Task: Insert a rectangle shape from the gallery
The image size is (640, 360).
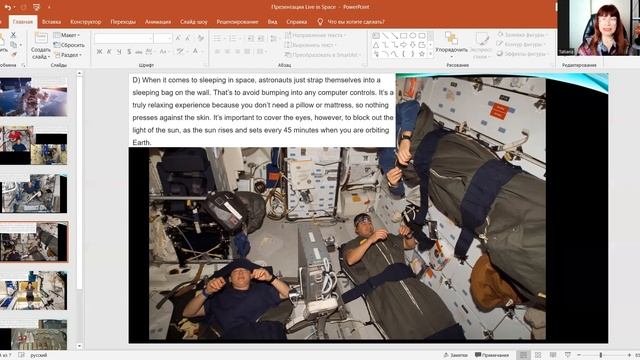Action: pos(403,36)
